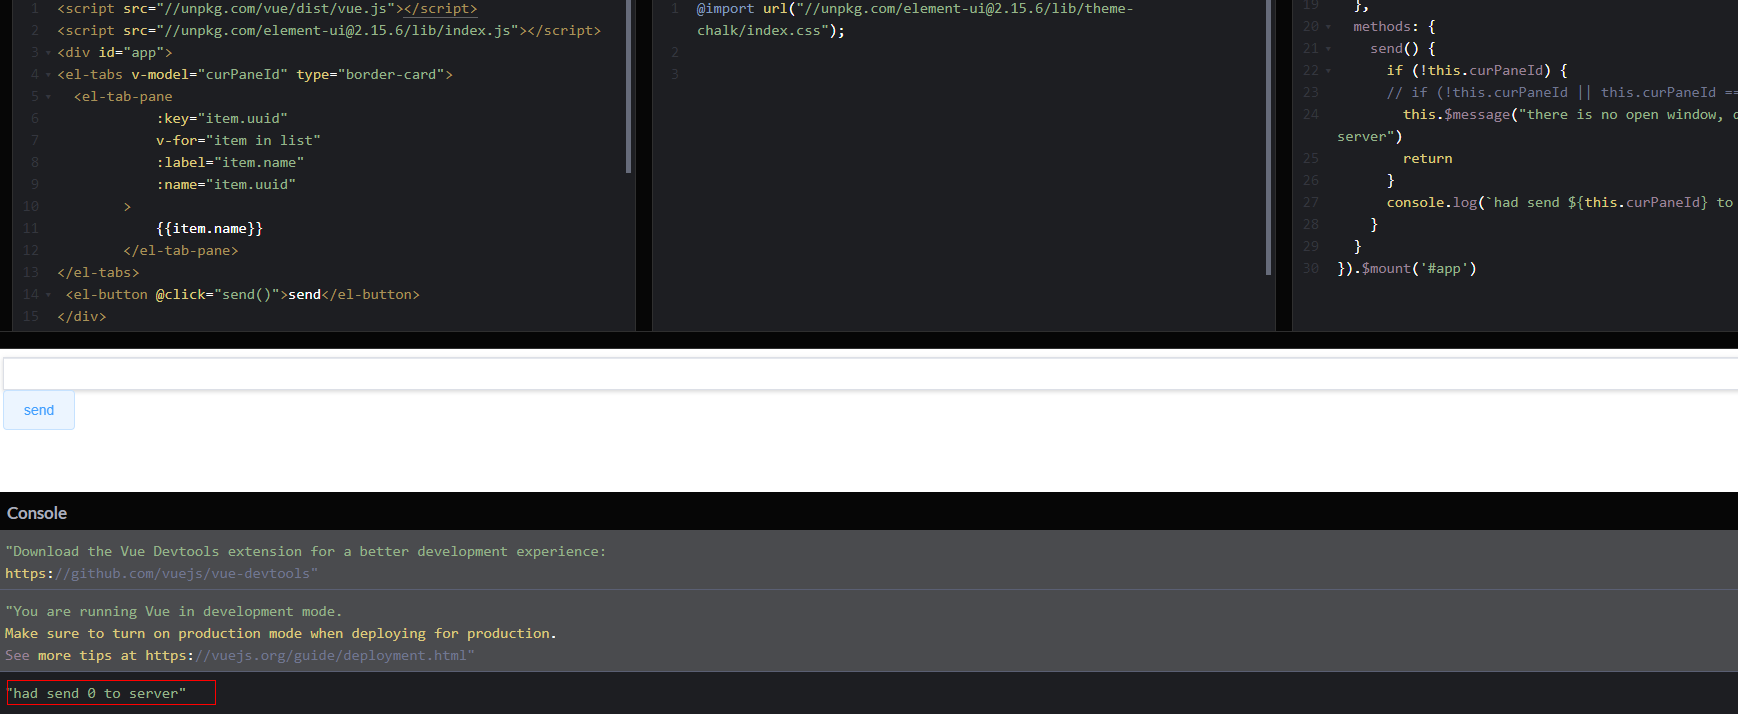This screenshot has height=714, width=1738.
Task: Click the closing </el-tab-pane> tag
Action: (x=181, y=251)
